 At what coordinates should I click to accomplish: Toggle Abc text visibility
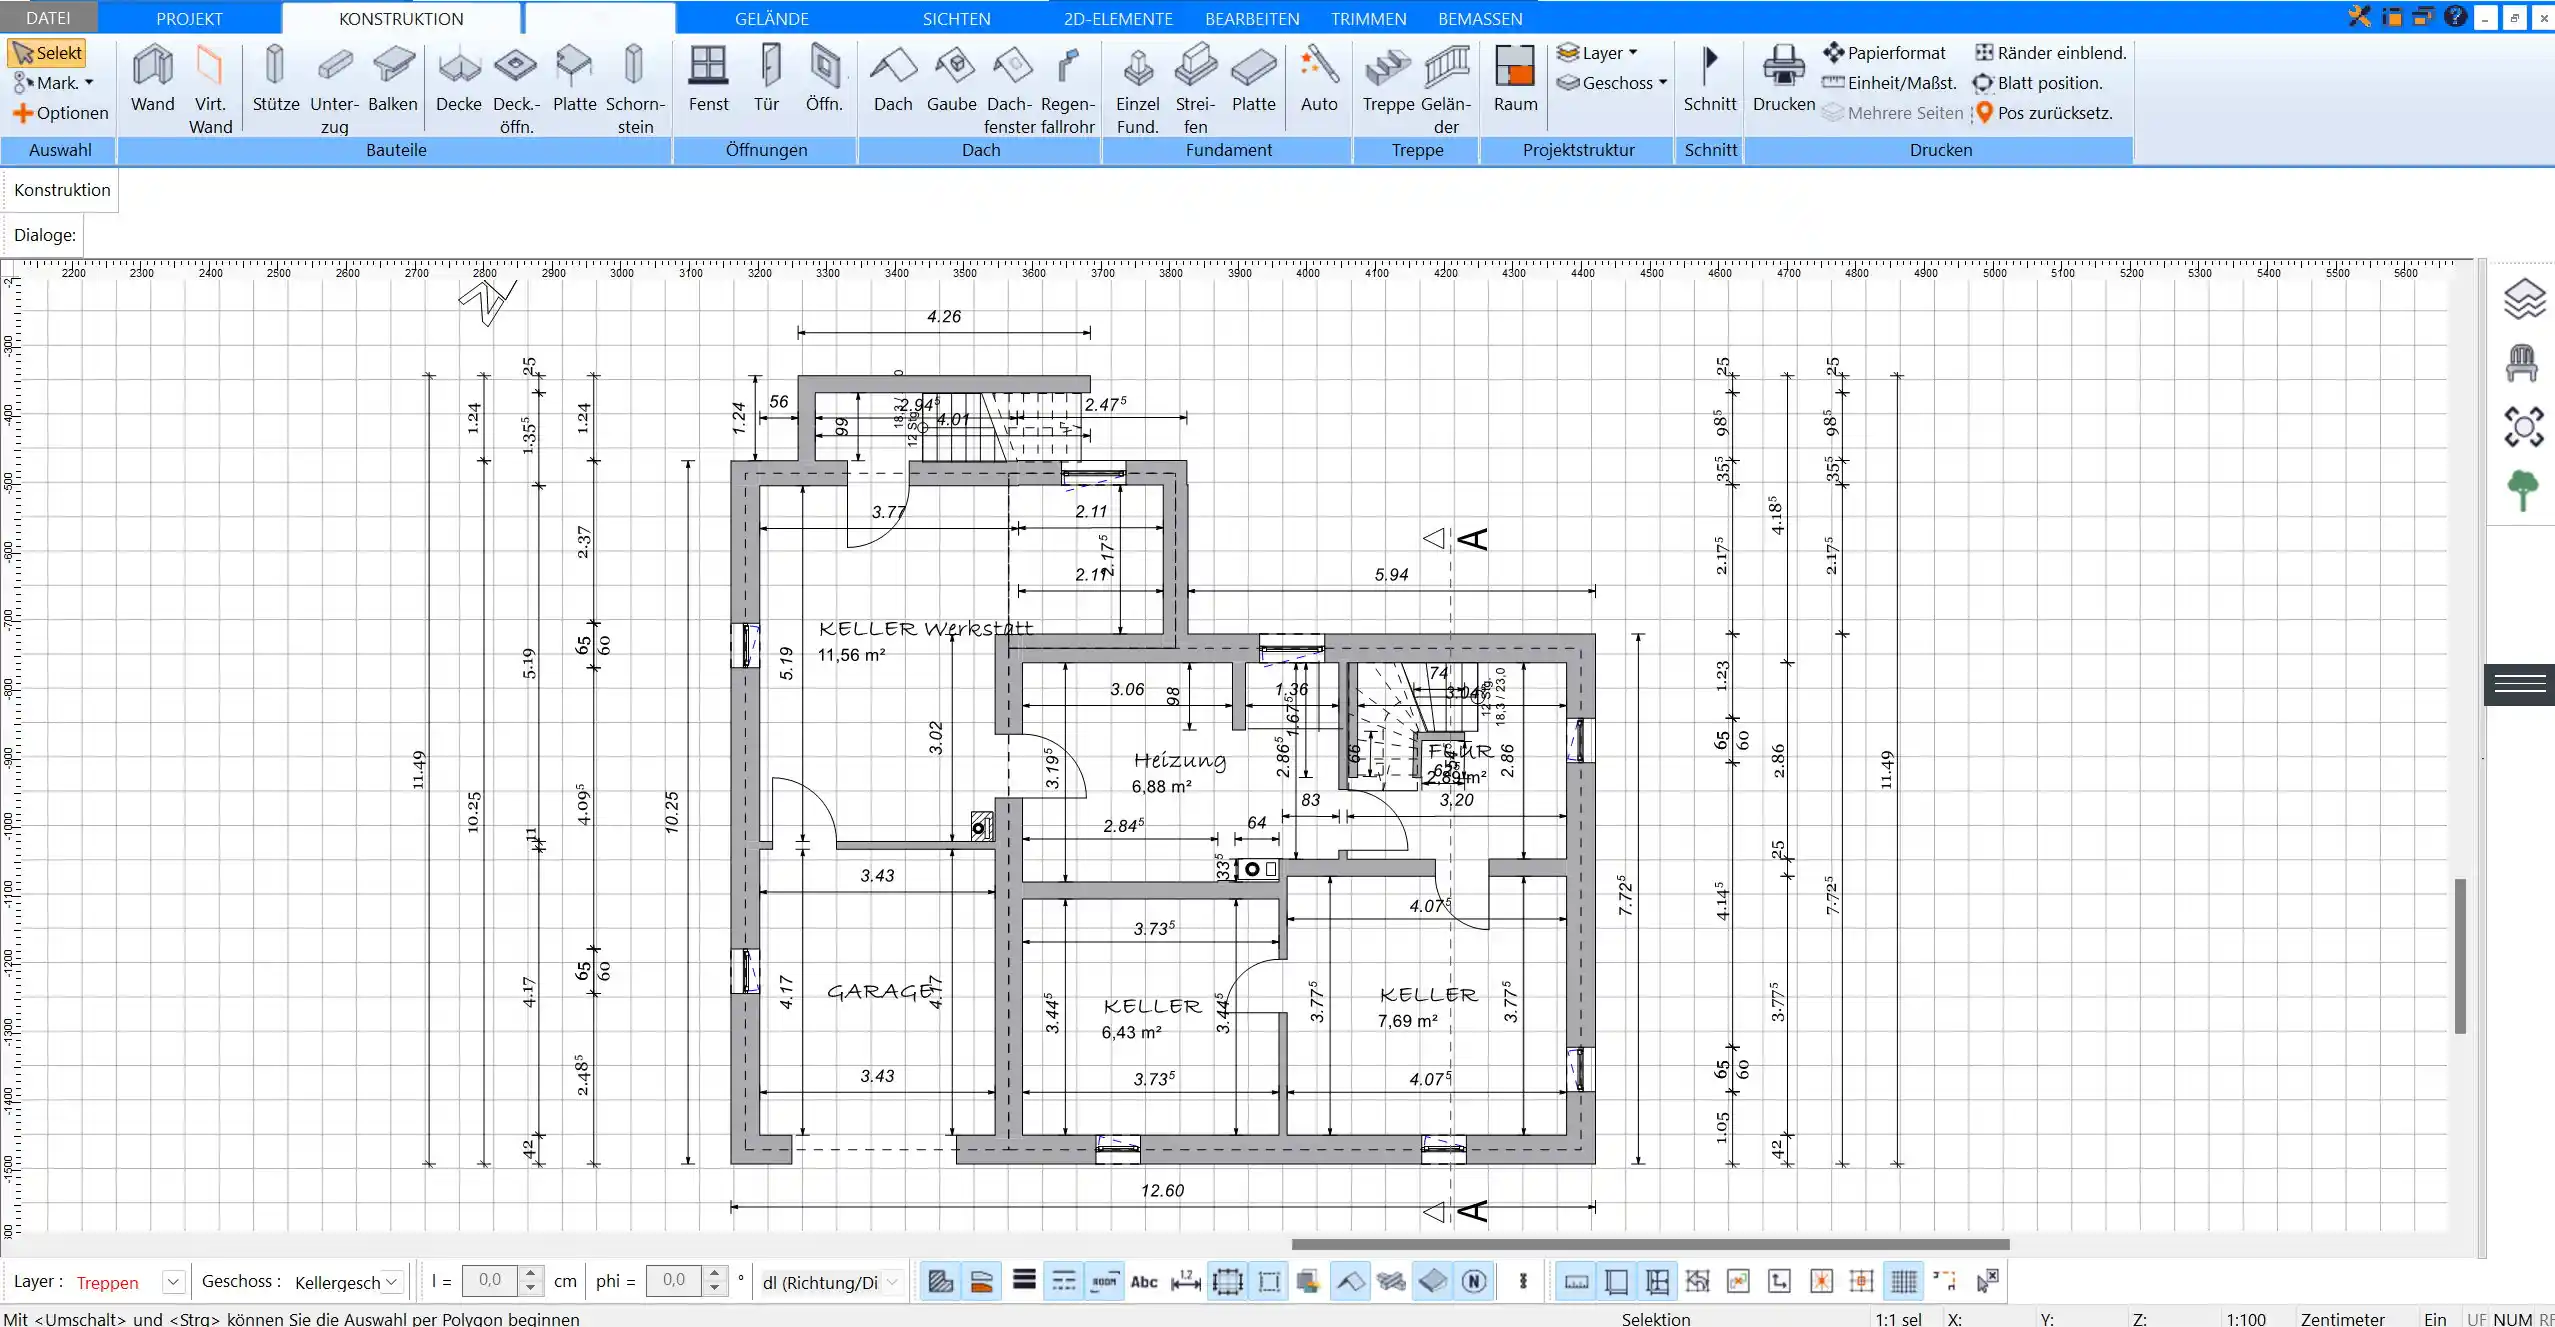1144,1281
